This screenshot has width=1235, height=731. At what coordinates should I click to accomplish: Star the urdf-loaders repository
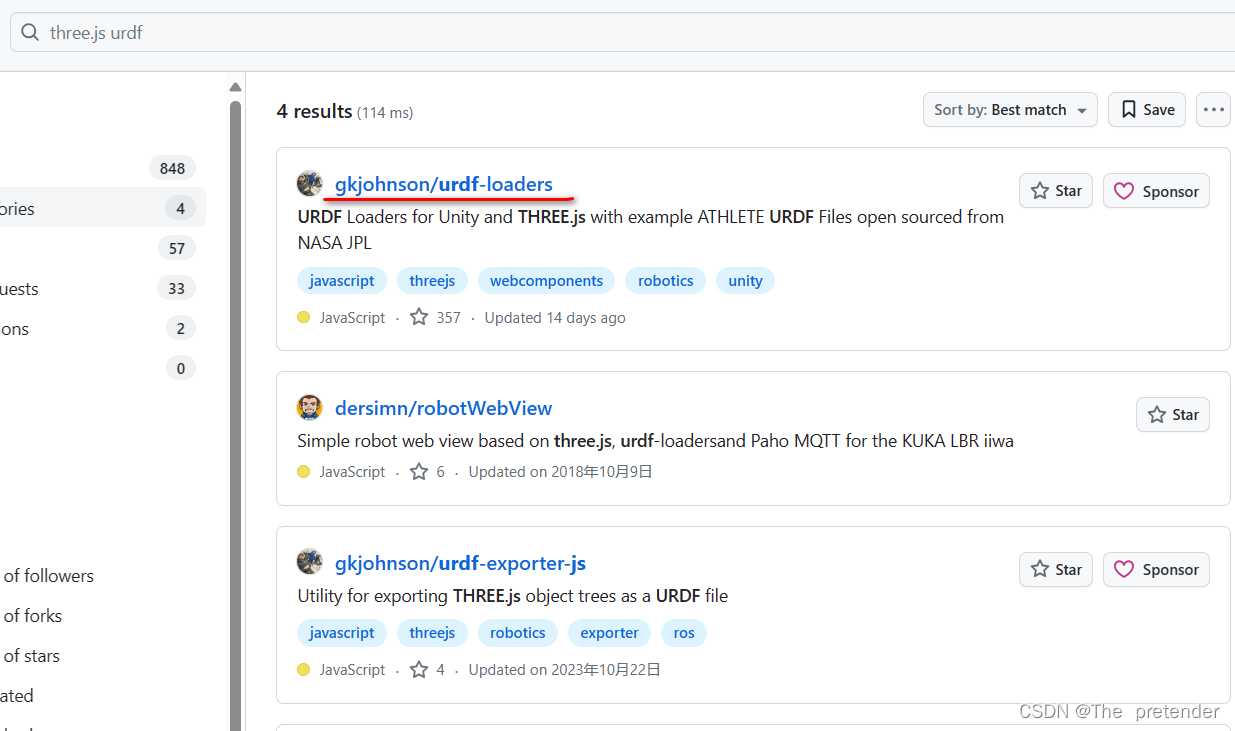point(1056,191)
